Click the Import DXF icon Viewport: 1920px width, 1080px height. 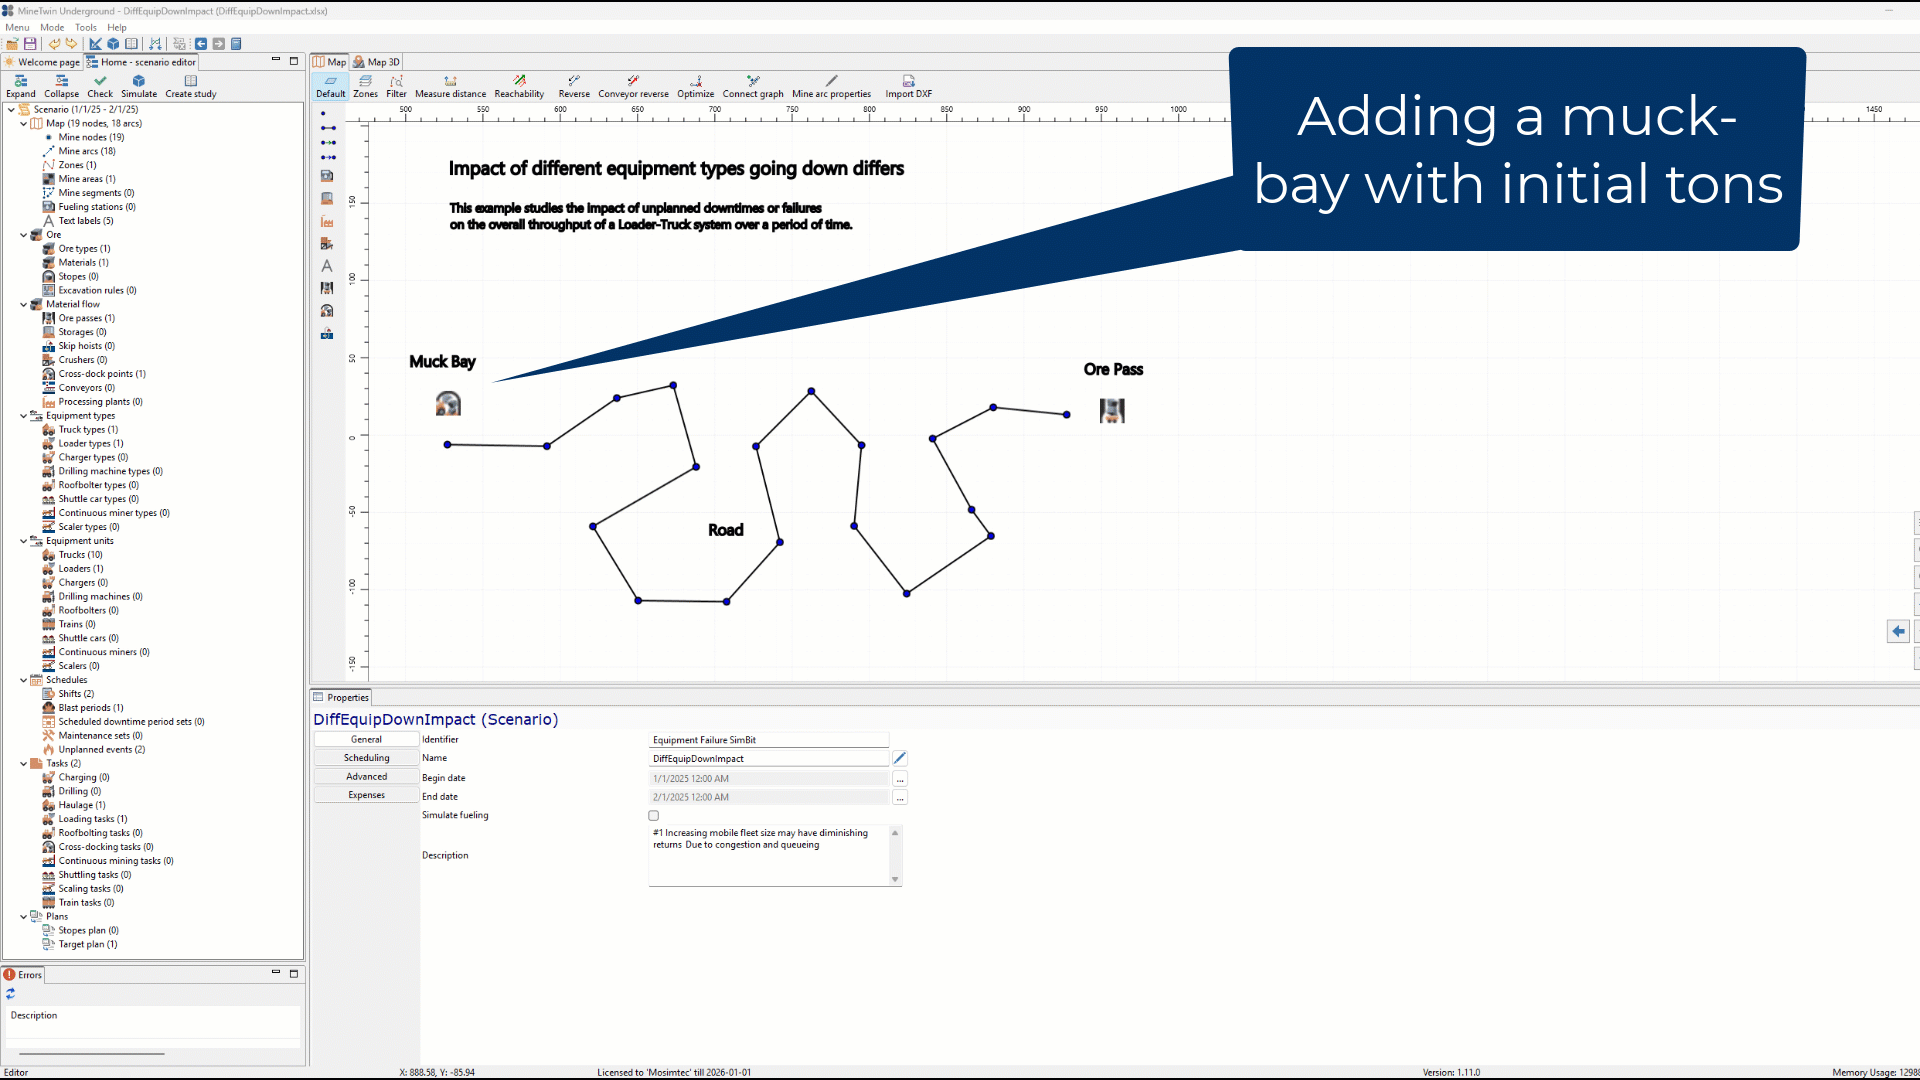pyautogui.click(x=908, y=81)
